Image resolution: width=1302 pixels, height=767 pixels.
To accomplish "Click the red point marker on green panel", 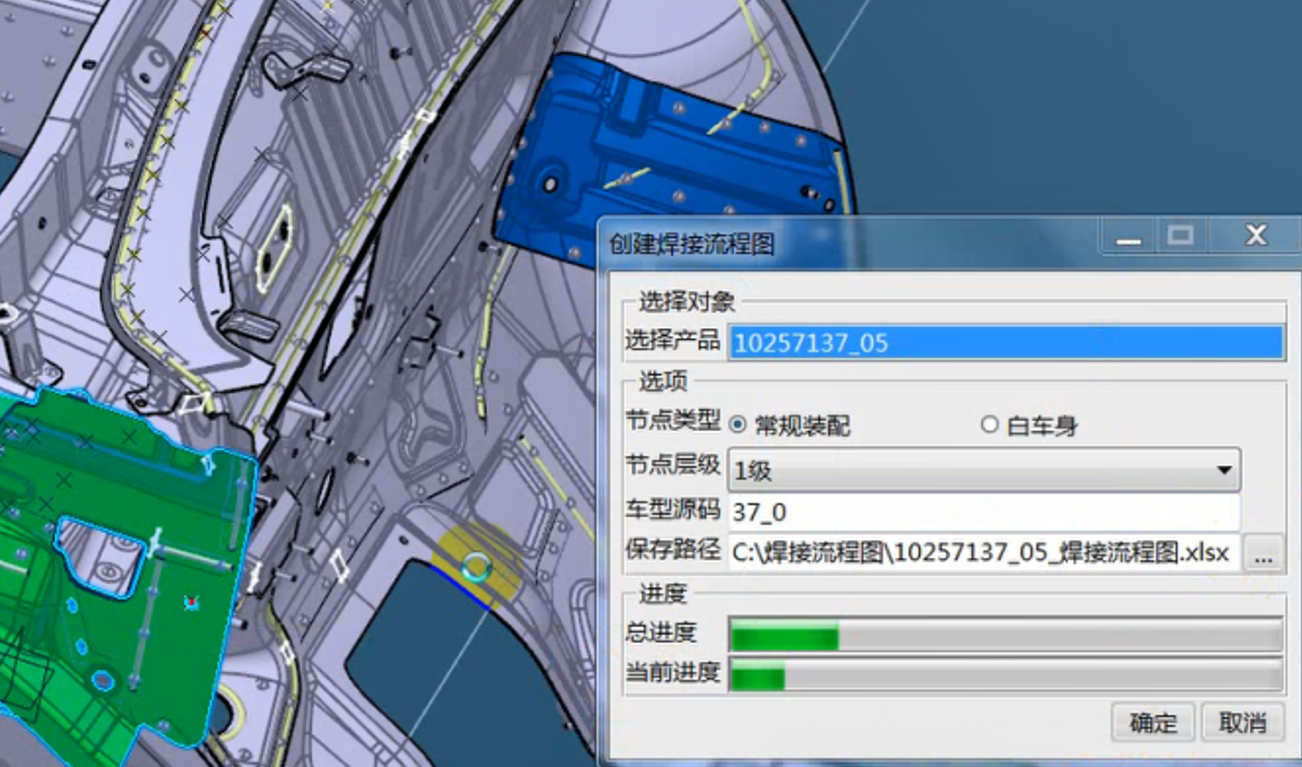I will pyautogui.click(x=191, y=602).
